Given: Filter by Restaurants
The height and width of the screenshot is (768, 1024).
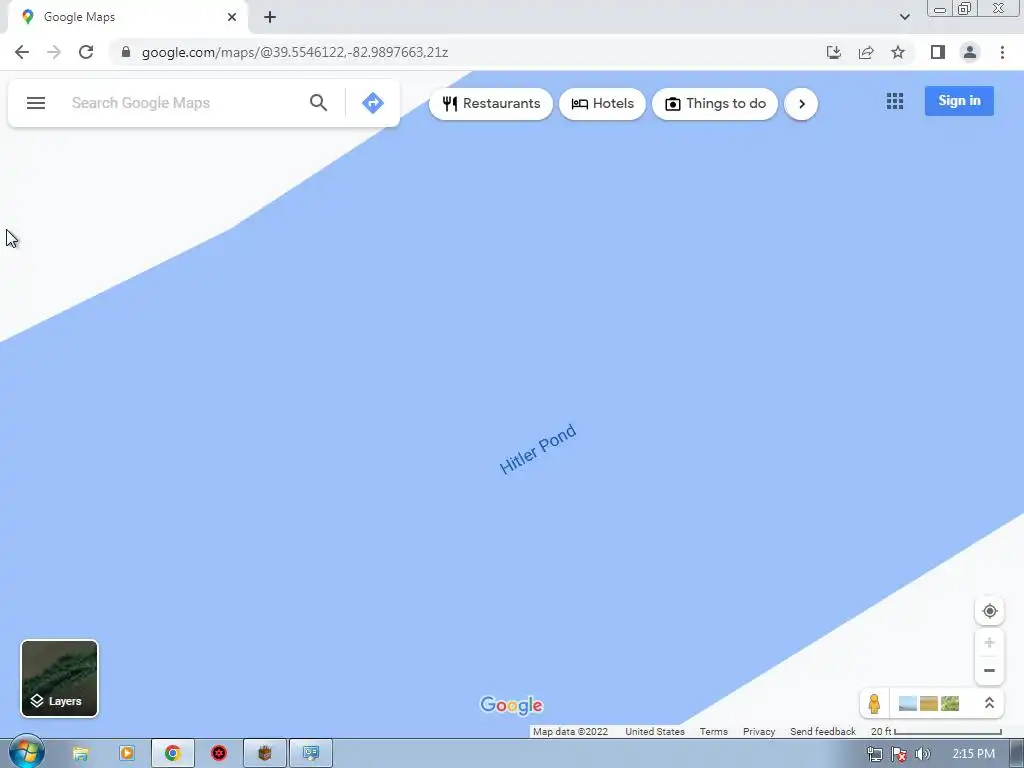Looking at the screenshot, I should pos(491,104).
